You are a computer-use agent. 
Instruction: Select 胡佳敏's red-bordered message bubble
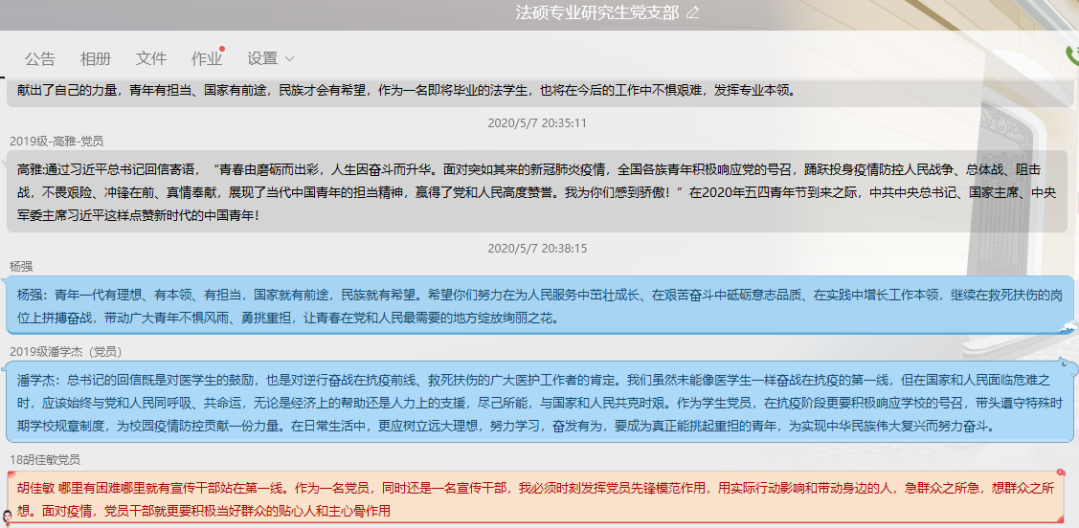tap(540, 499)
